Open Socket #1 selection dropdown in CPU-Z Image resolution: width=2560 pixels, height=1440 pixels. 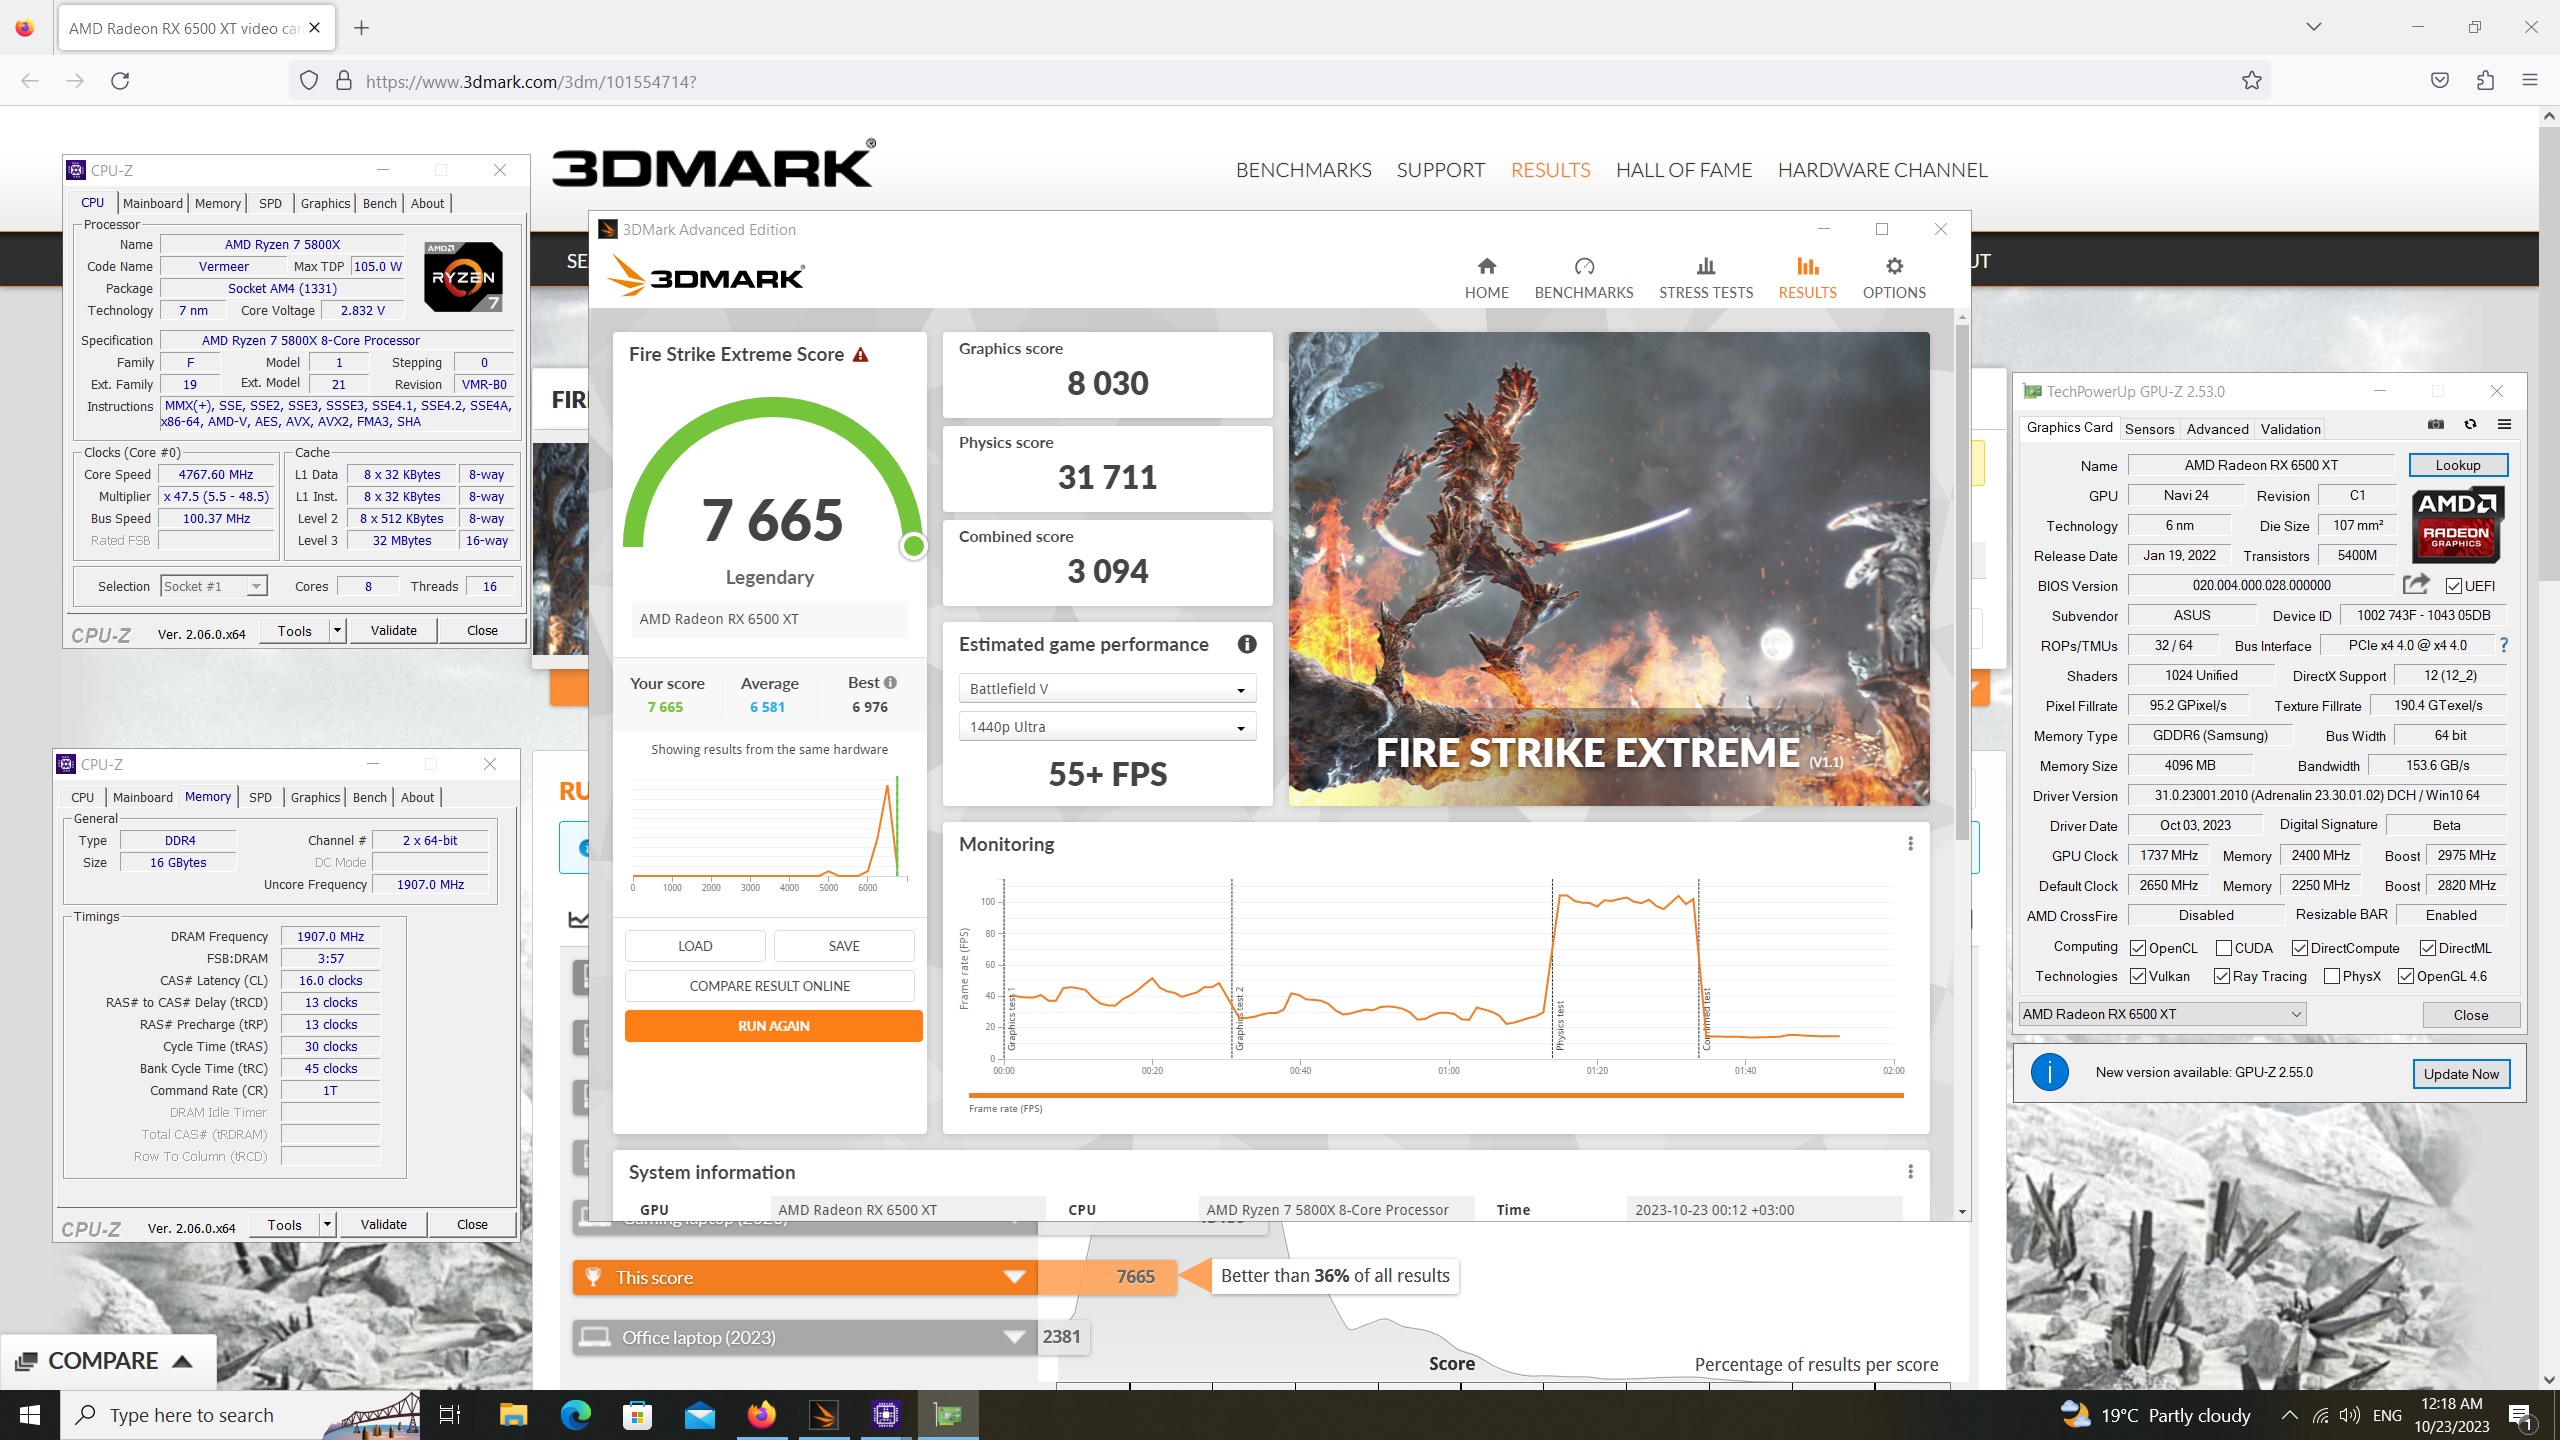[214, 586]
